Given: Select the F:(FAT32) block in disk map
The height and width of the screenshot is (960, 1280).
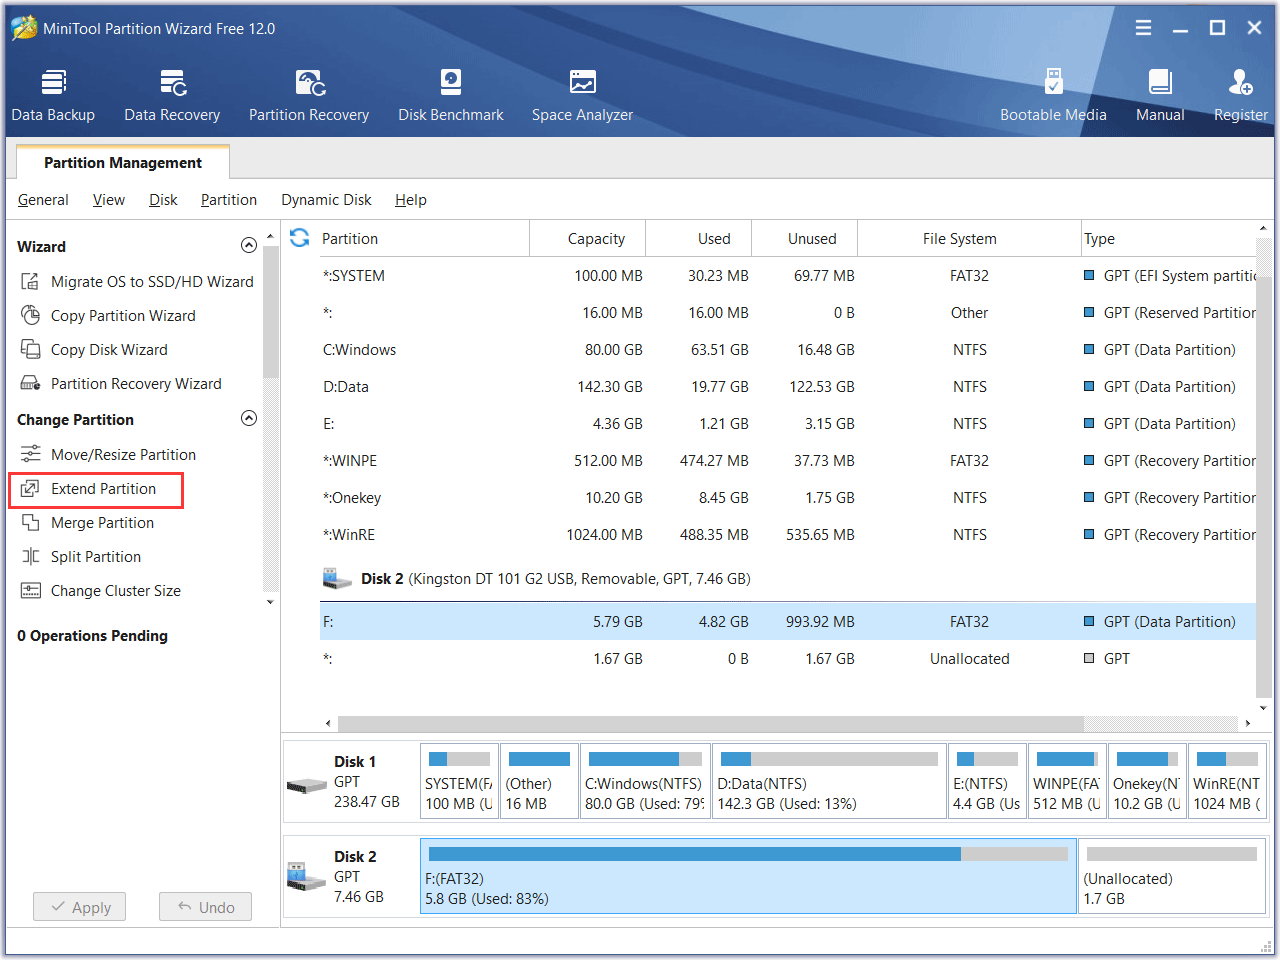Looking at the screenshot, I should point(748,876).
